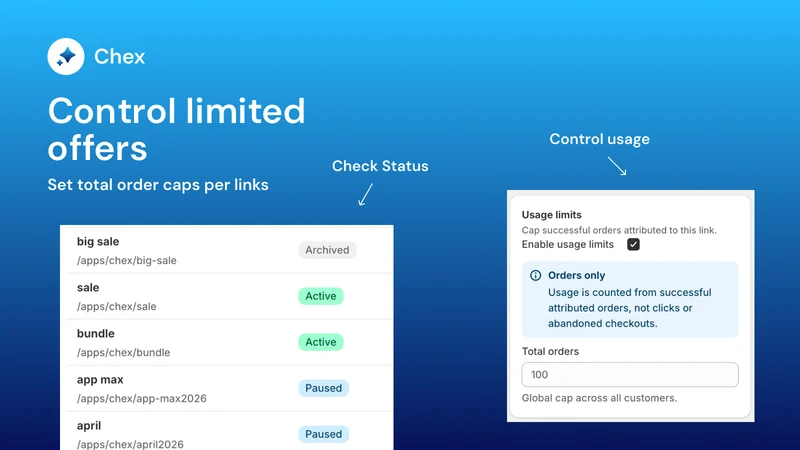Click the Chex star logo icon
This screenshot has height=450, width=800.
tap(66, 56)
